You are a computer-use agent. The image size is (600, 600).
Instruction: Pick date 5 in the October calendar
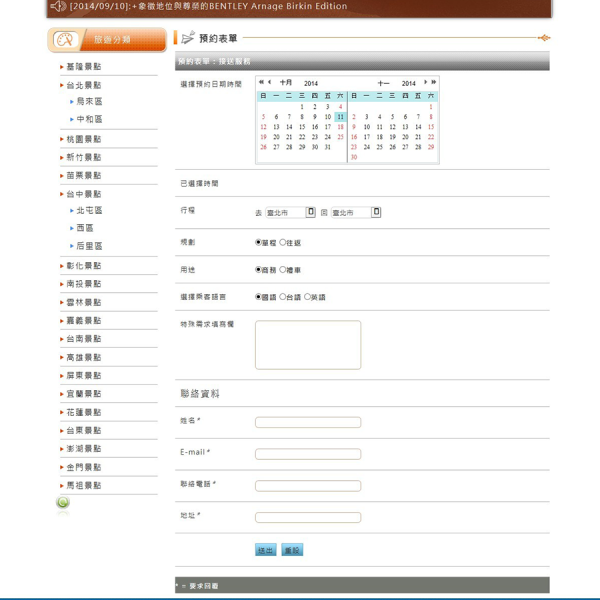click(x=263, y=117)
